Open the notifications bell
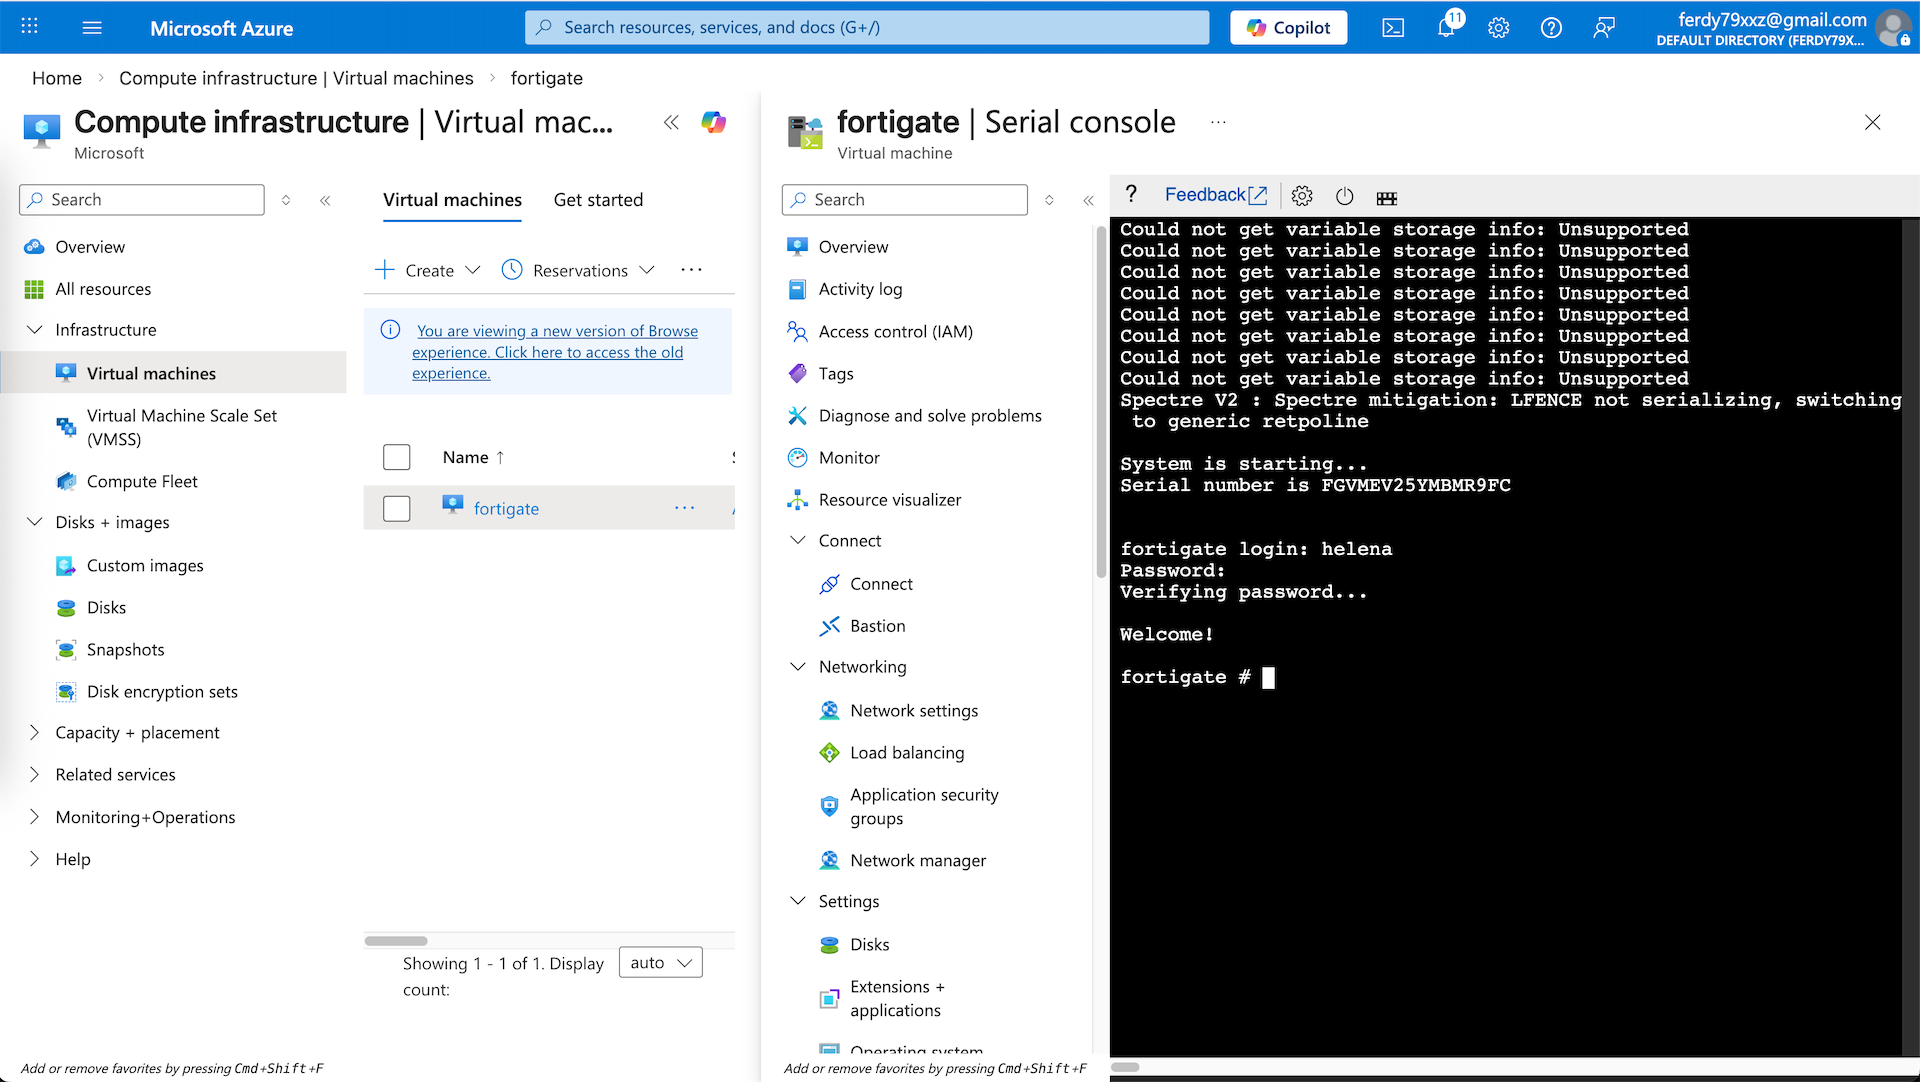1920x1082 pixels. tap(1446, 28)
